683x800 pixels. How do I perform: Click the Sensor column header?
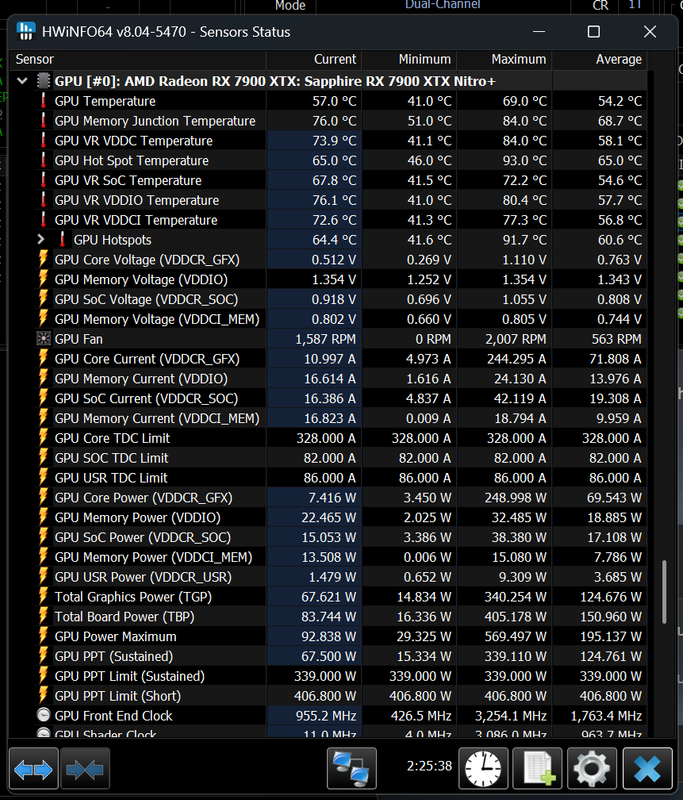(x=138, y=59)
